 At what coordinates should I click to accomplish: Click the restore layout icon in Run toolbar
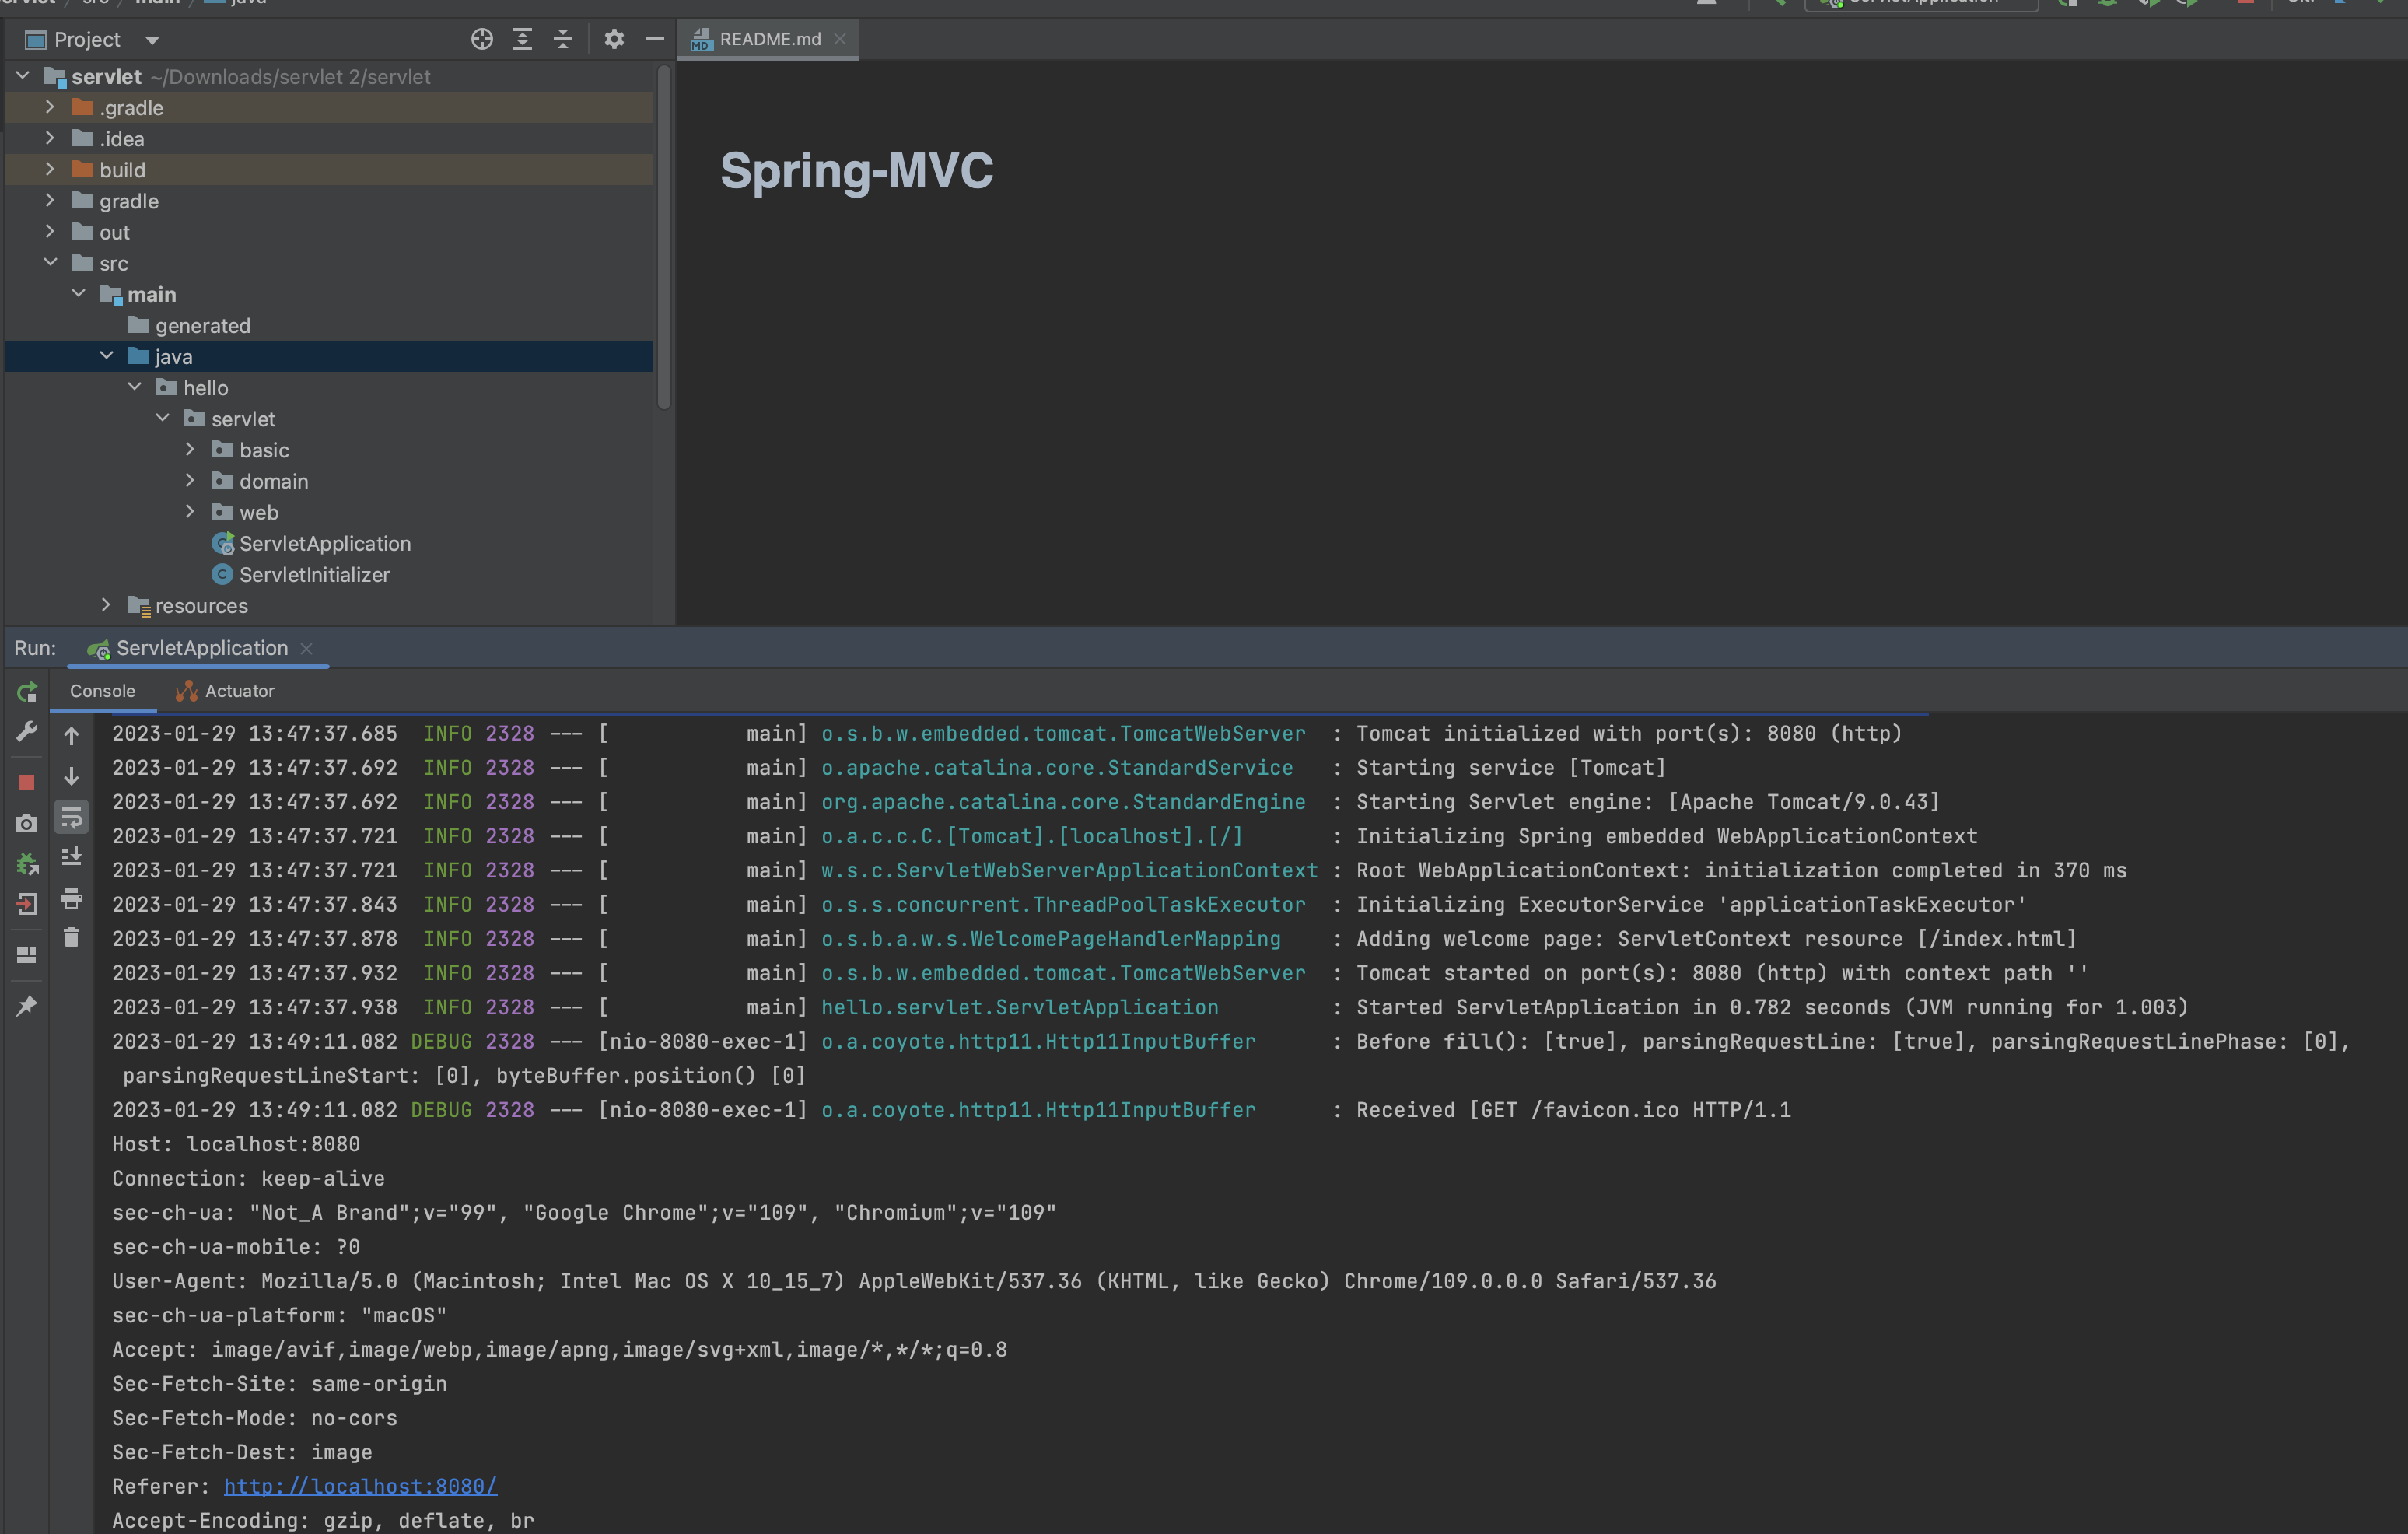pos(27,955)
